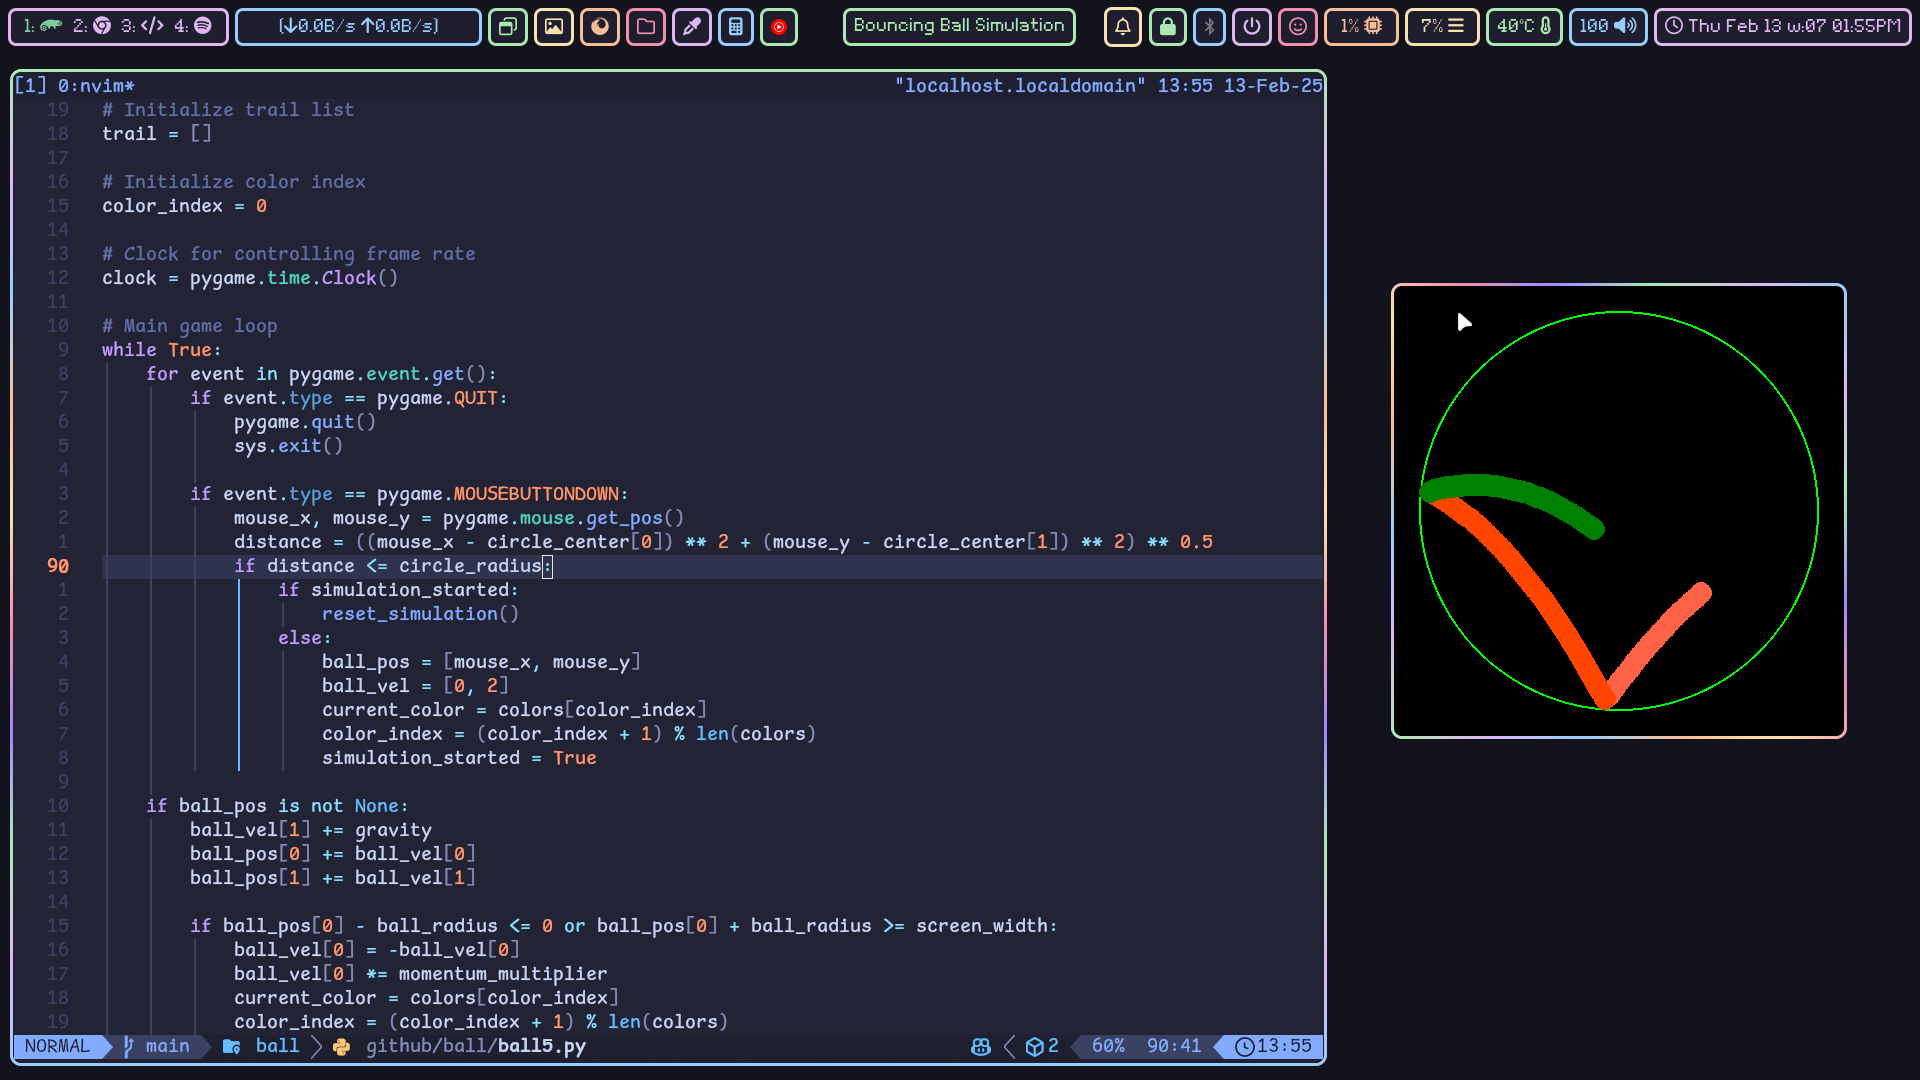This screenshot has width=1920, height=1080.
Task: Toggle mute on the 100 volume module
Action: [x=1608, y=27]
